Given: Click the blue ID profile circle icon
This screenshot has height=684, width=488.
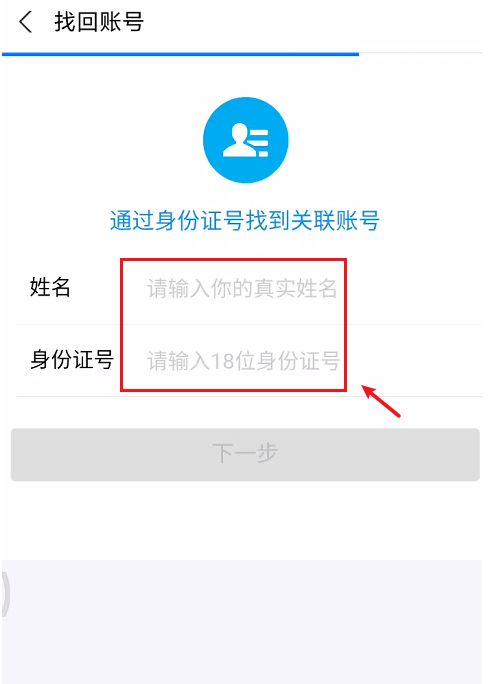Looking at the screenshot, I should coord(246,140).
